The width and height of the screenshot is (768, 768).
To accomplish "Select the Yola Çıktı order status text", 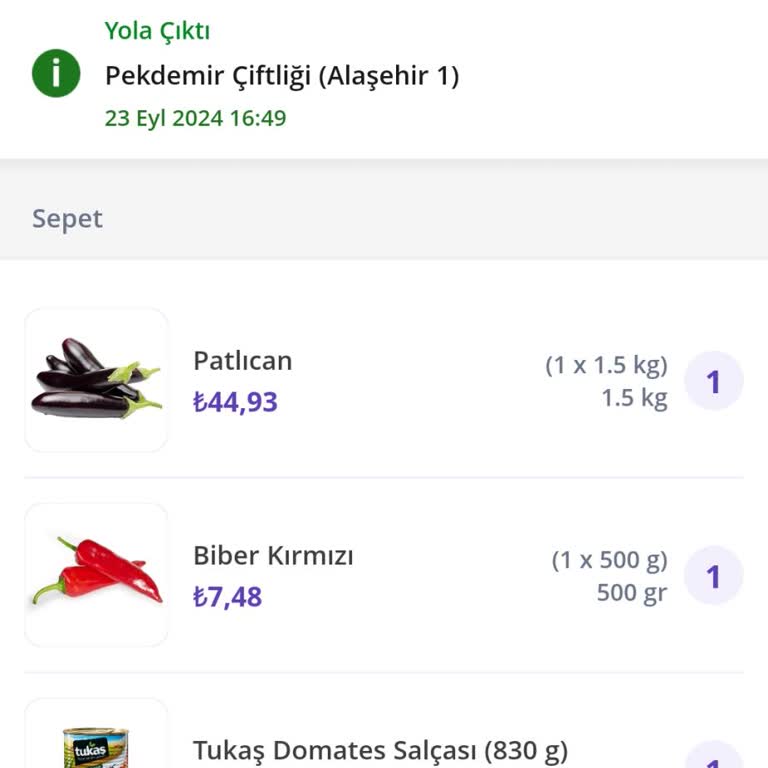I will [157, 31].
